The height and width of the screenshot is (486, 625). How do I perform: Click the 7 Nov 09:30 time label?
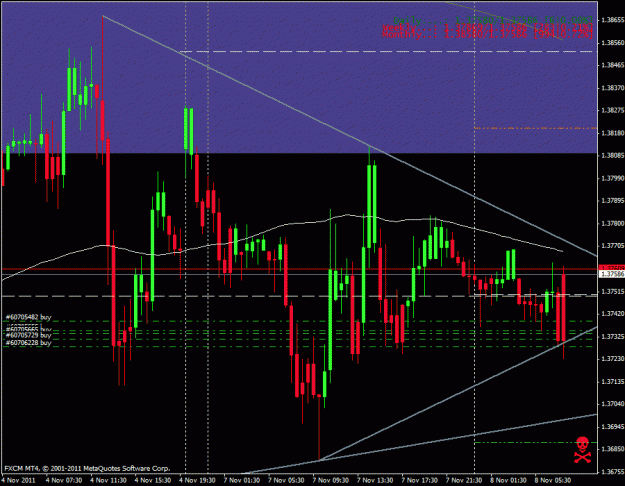(x=331, y=480)
